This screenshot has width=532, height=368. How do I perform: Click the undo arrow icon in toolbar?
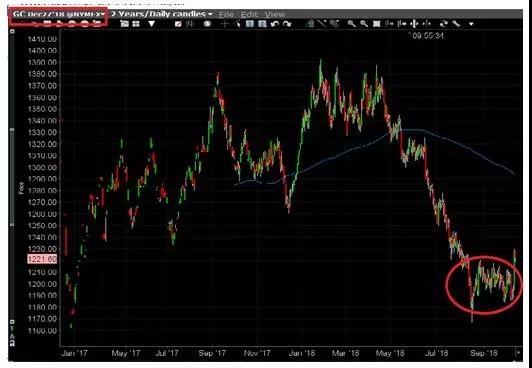click(x=275, y=24)
